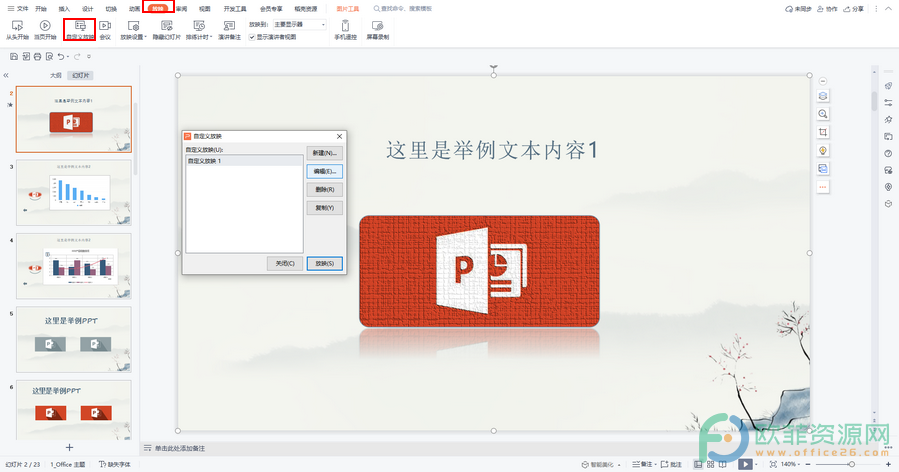Open the File (文件) menu
Viewport: 899px width, 472px height.
[x=18, y=9]
